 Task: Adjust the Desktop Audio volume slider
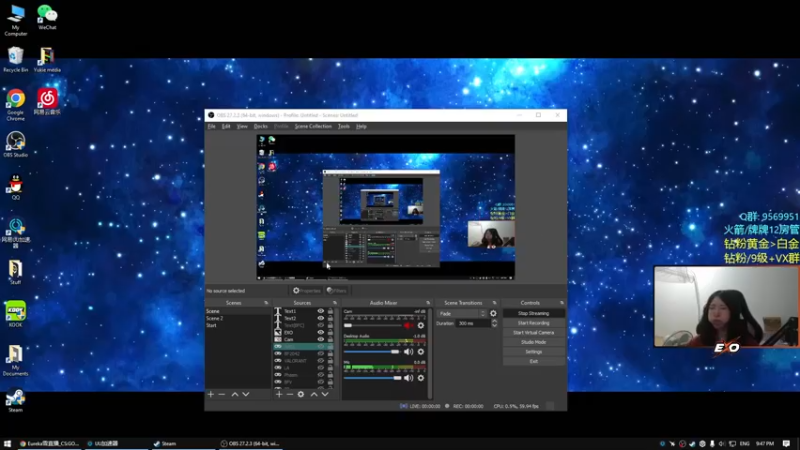(372, 352)
